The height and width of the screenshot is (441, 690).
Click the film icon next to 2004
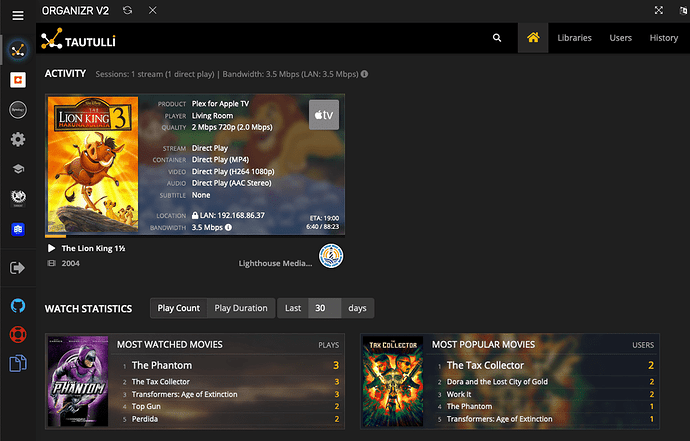[x=51, y=263]
